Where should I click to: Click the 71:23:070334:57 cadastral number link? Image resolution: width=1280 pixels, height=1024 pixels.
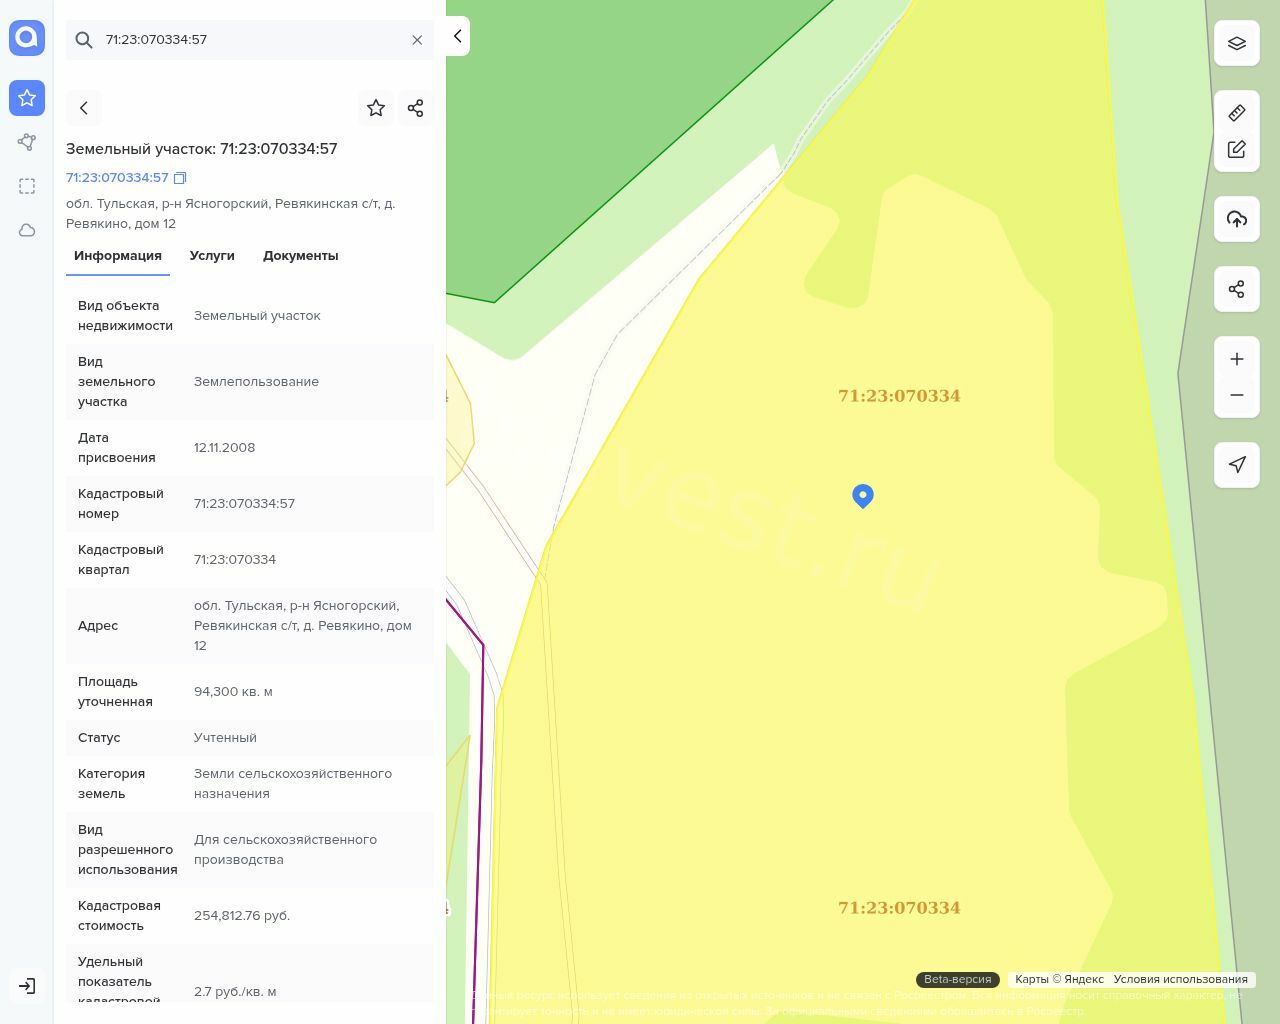(117, 178)
